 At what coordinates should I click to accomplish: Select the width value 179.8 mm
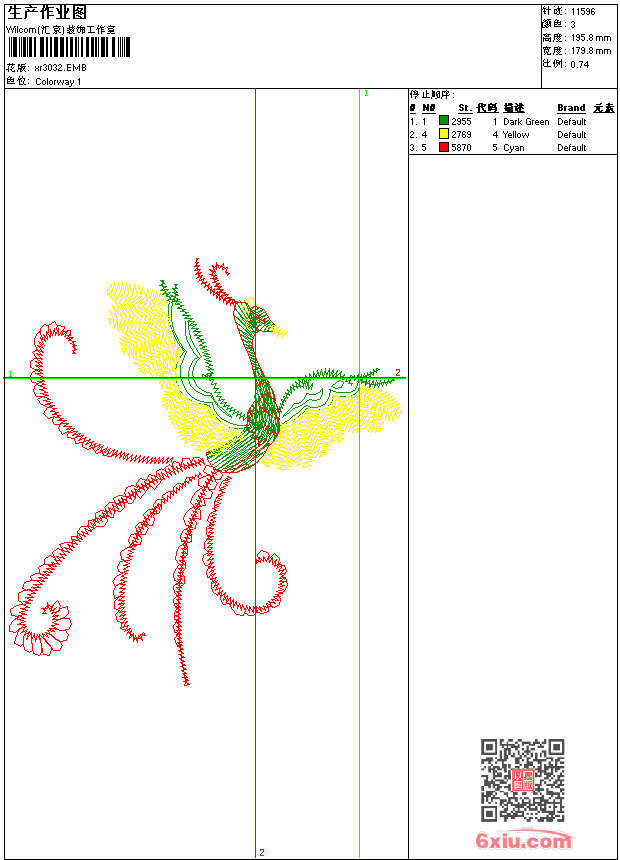pyautogui.click(x=591, y=51)
